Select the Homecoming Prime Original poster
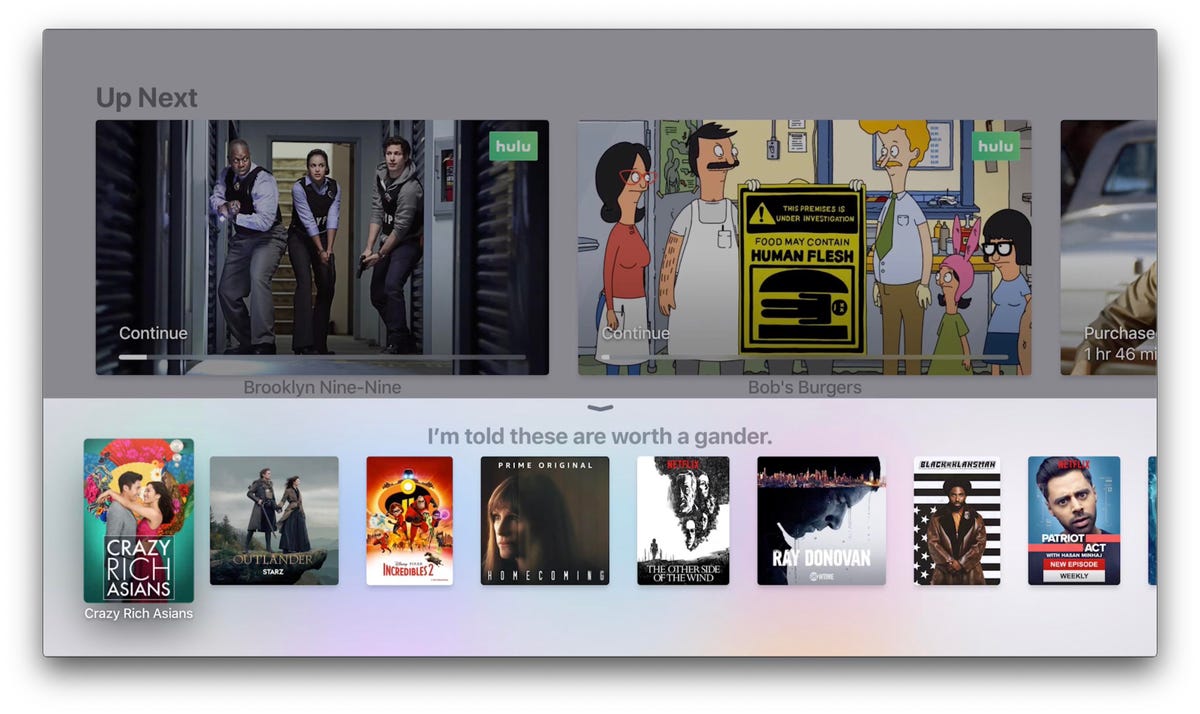1200x714 pixels. [x=546, y=520]
